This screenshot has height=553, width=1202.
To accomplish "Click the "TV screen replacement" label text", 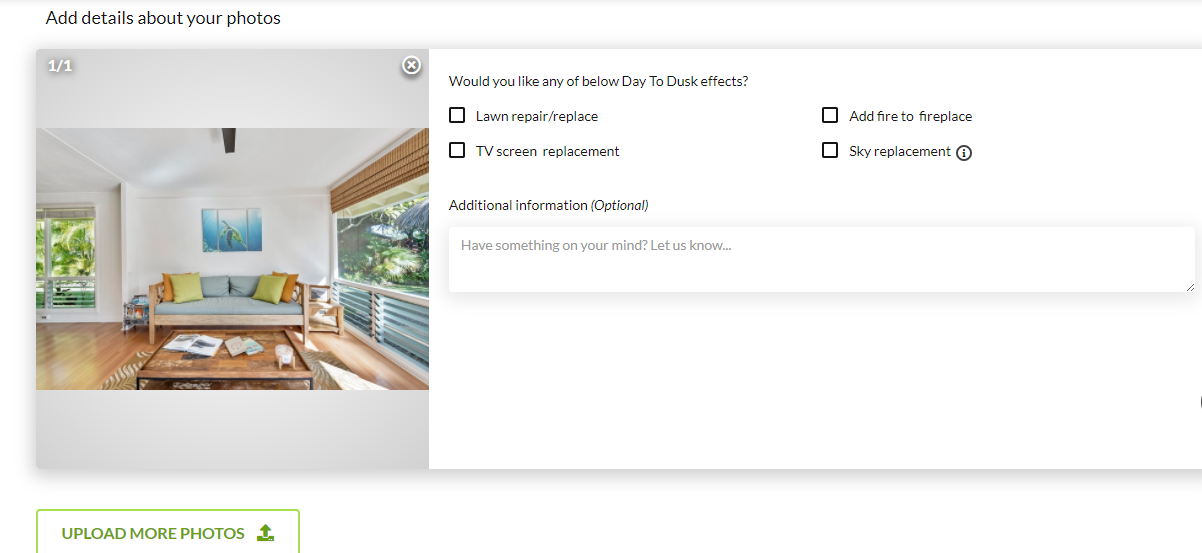I will 548,151.
